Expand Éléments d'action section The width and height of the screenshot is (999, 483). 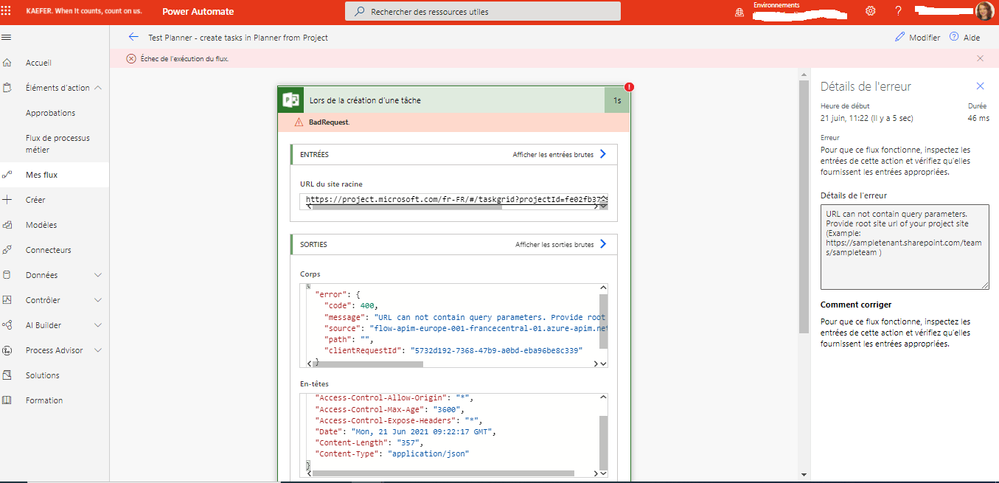(98, 88)
